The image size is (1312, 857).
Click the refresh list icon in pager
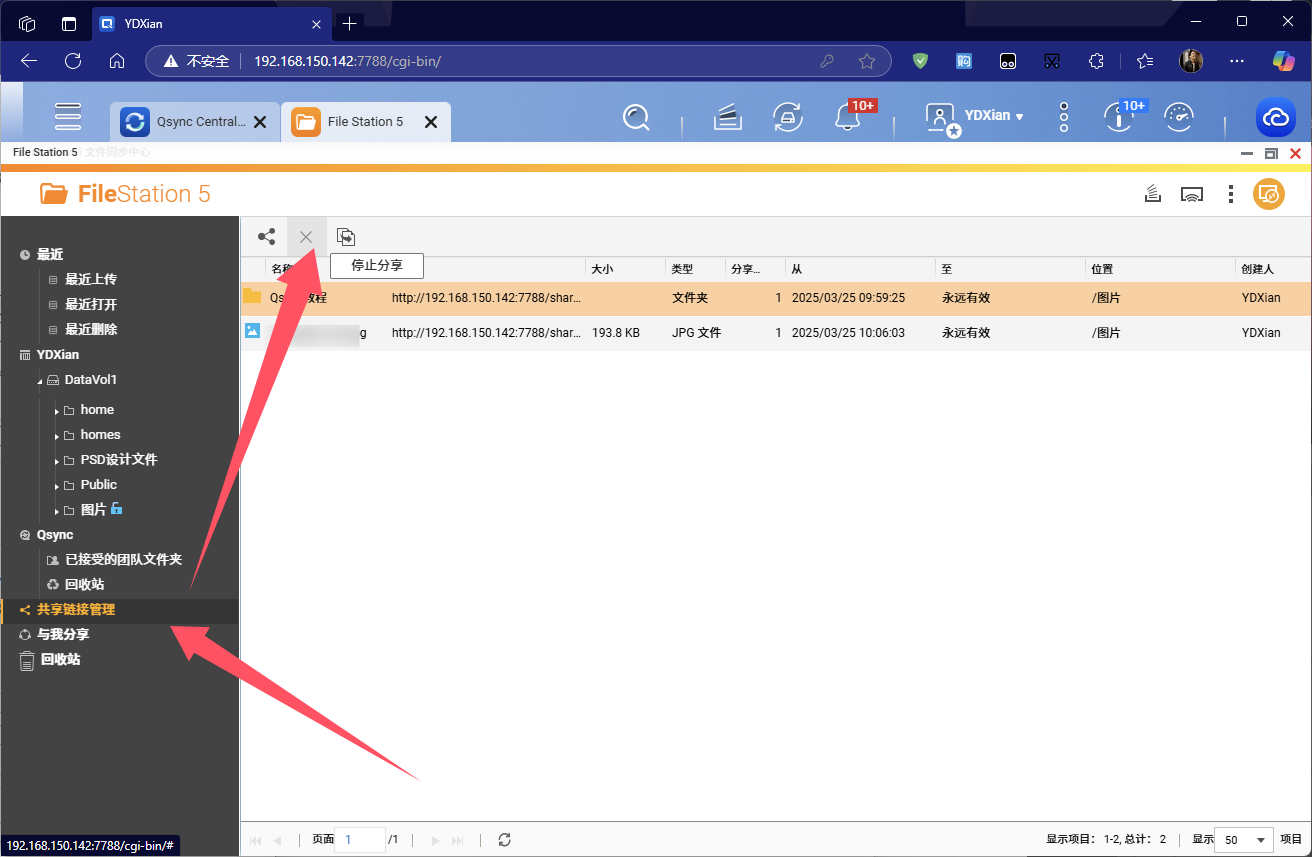504,840
